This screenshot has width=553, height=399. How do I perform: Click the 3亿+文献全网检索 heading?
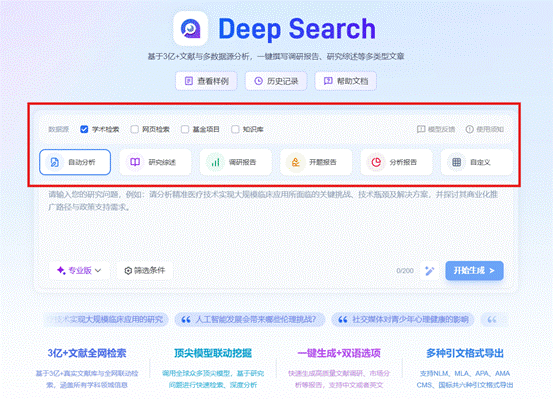coord(87,353)
